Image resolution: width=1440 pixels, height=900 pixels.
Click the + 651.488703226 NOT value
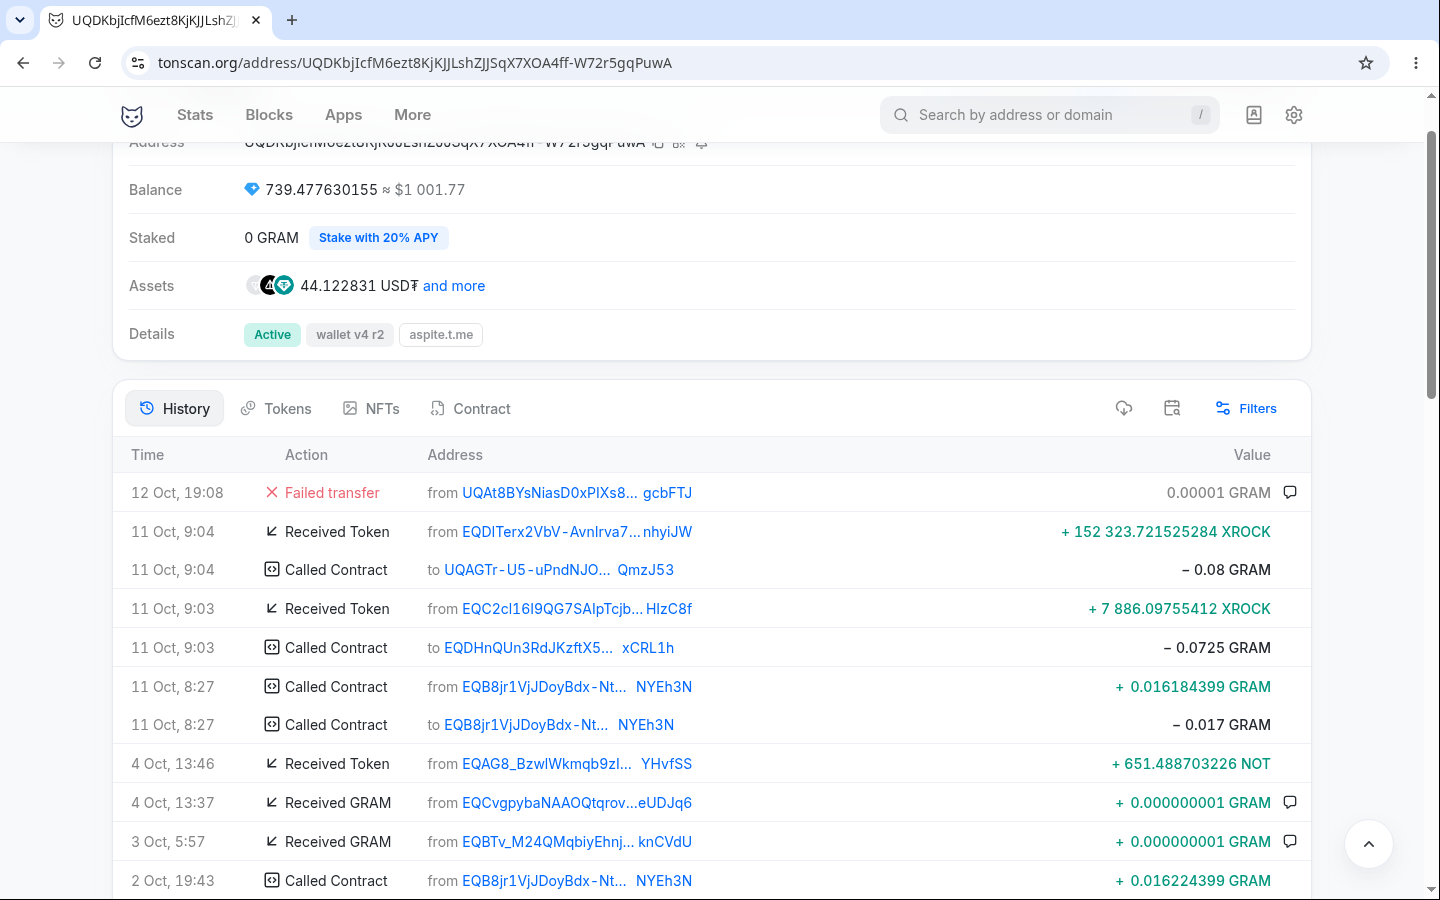[x=1191, y=763]
